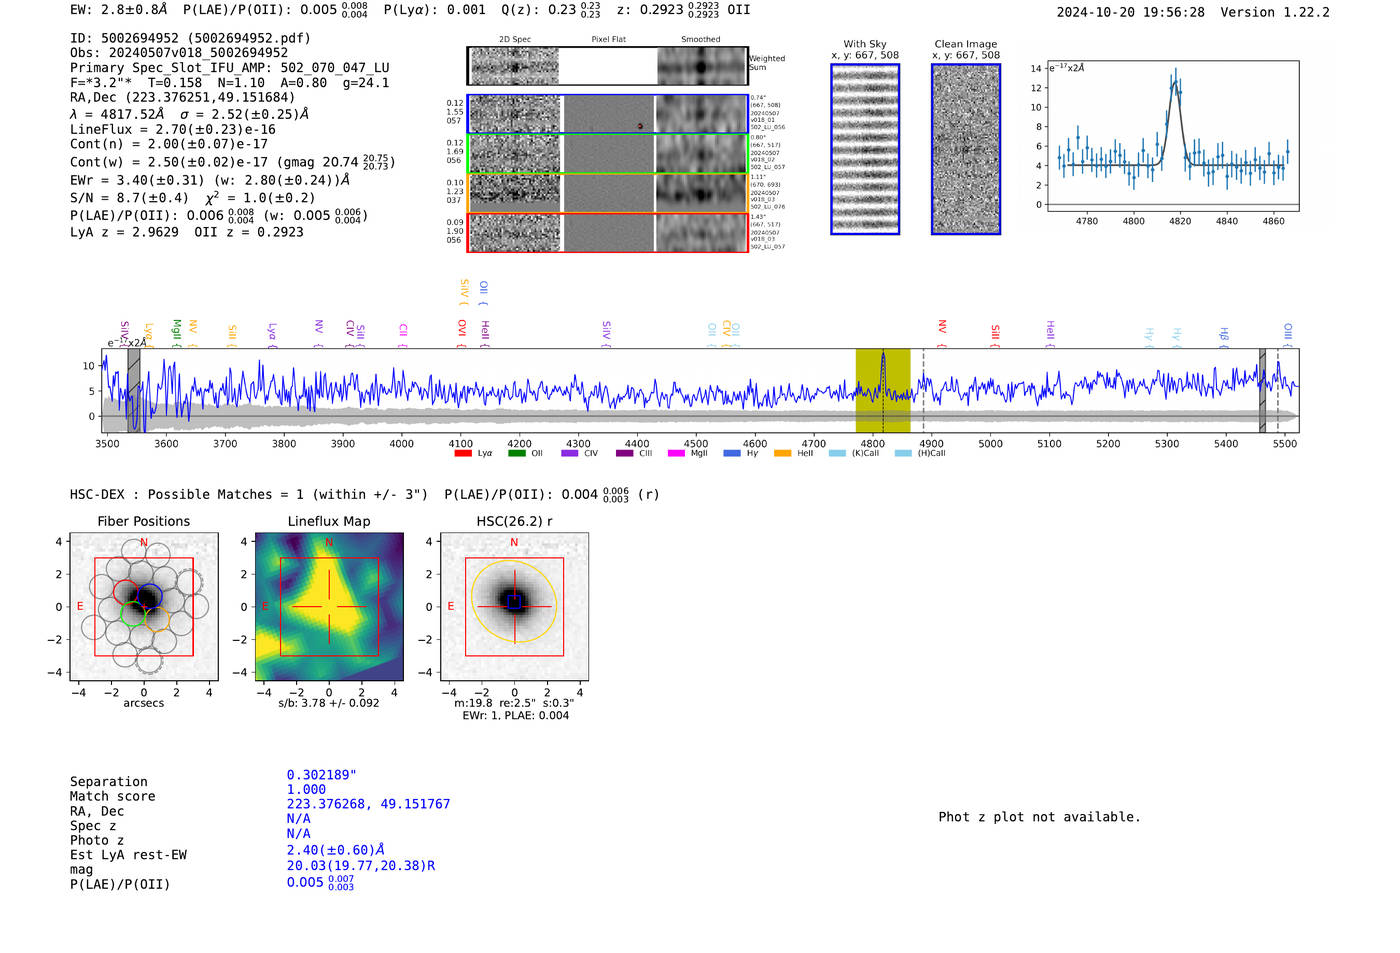Click the red Lyα legend swatch

pyautogui.click(x=462, y=454)
